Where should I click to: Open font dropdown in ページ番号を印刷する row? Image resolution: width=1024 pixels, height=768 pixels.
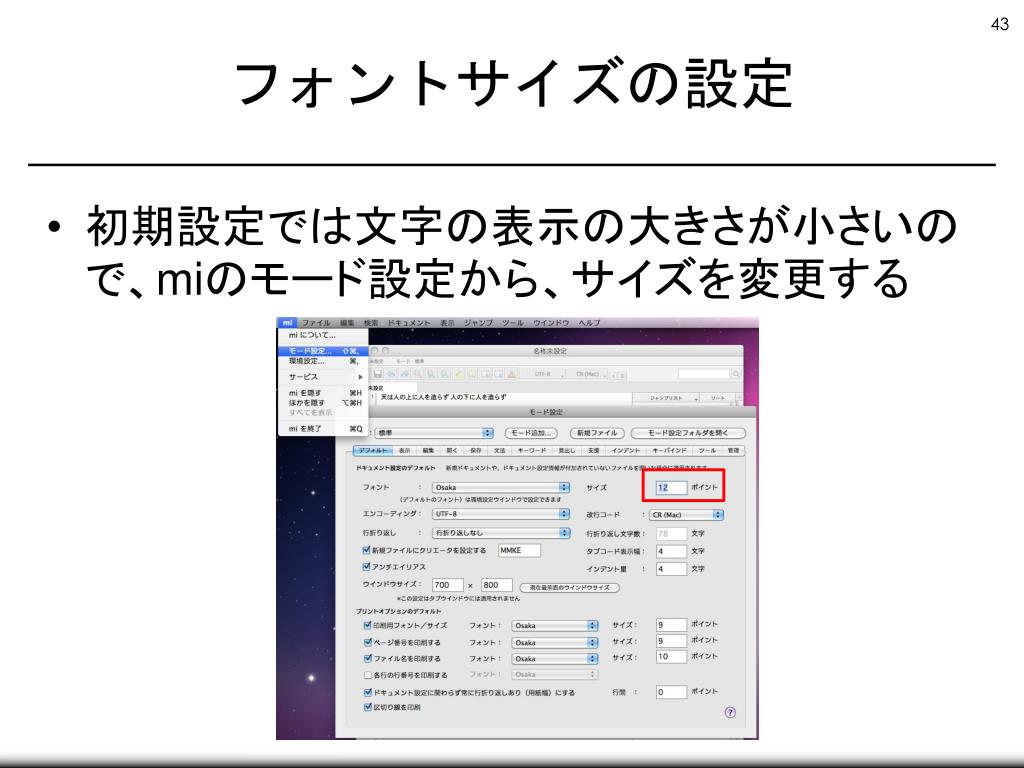[x=554, y=643]
